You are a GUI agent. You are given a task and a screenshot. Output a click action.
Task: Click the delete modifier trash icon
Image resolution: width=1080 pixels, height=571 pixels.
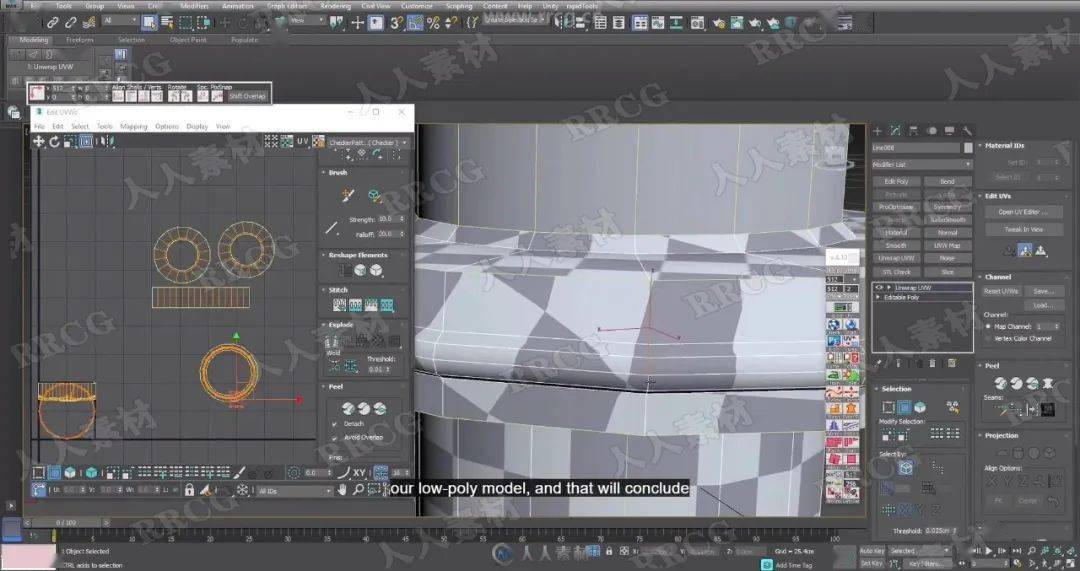tap(932, 363)
